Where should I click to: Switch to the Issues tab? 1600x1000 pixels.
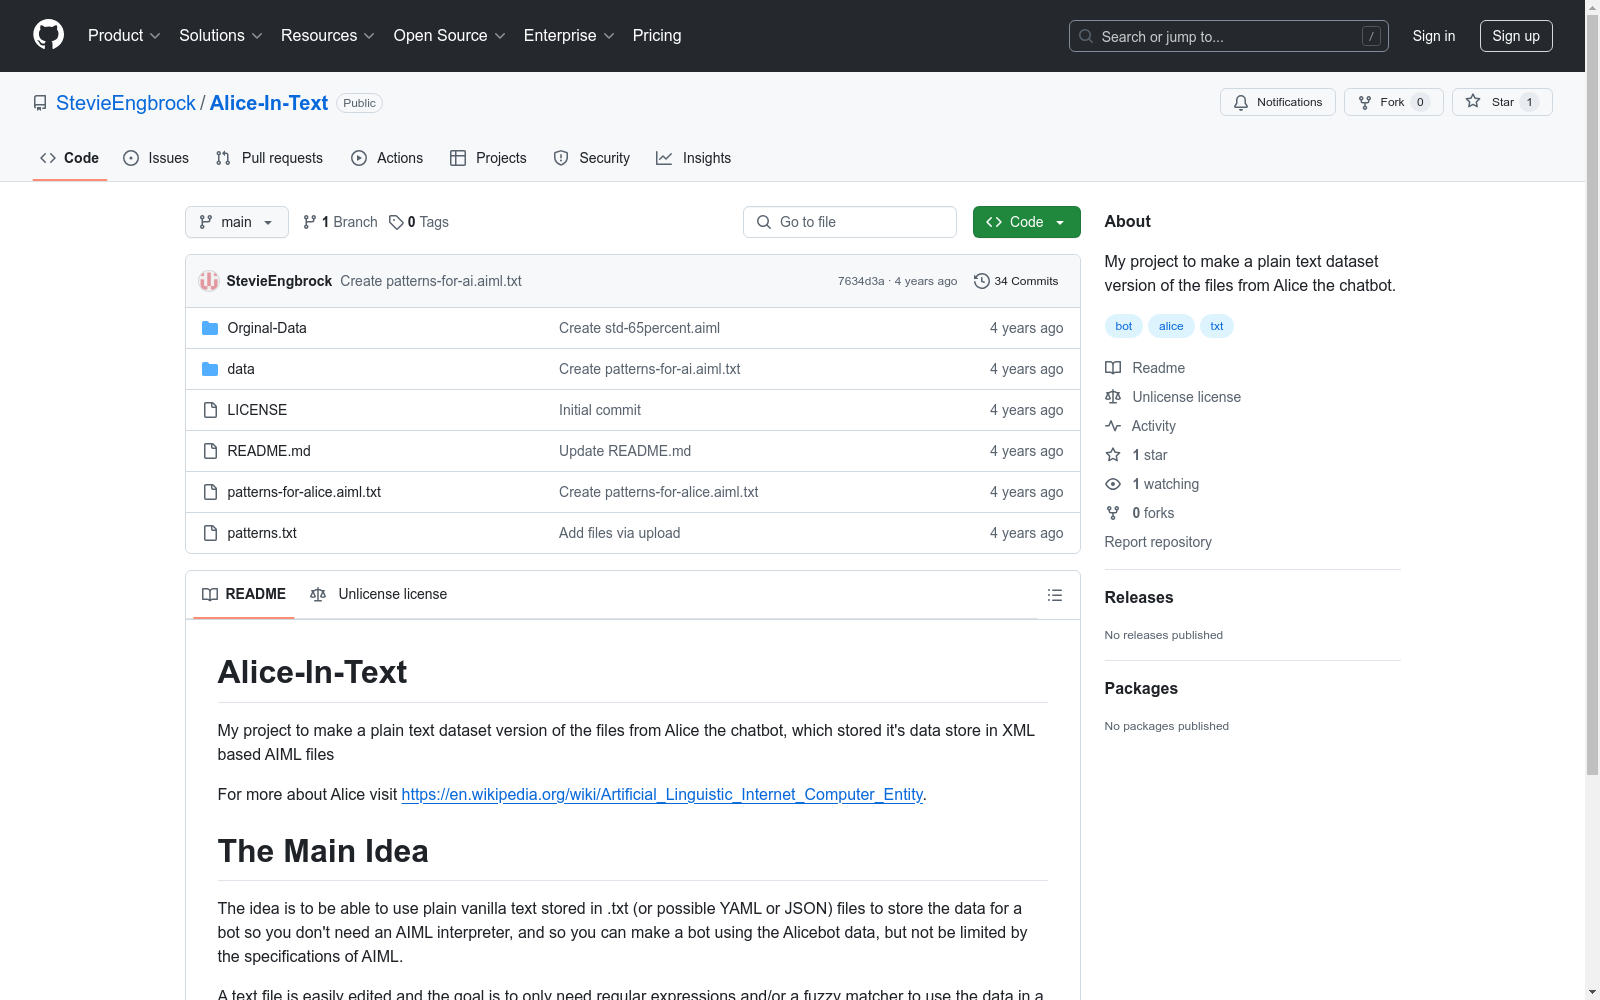coord(156,158)
